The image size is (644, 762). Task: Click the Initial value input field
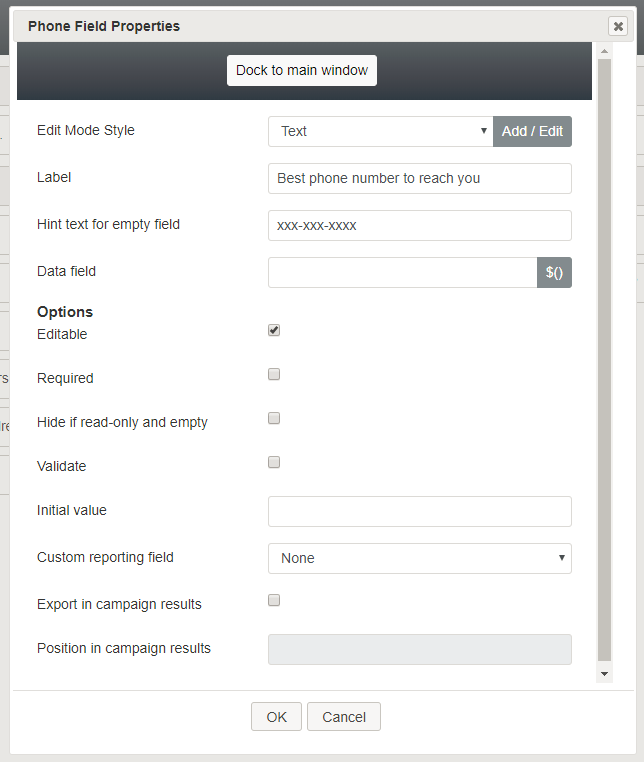click(420, 511)
